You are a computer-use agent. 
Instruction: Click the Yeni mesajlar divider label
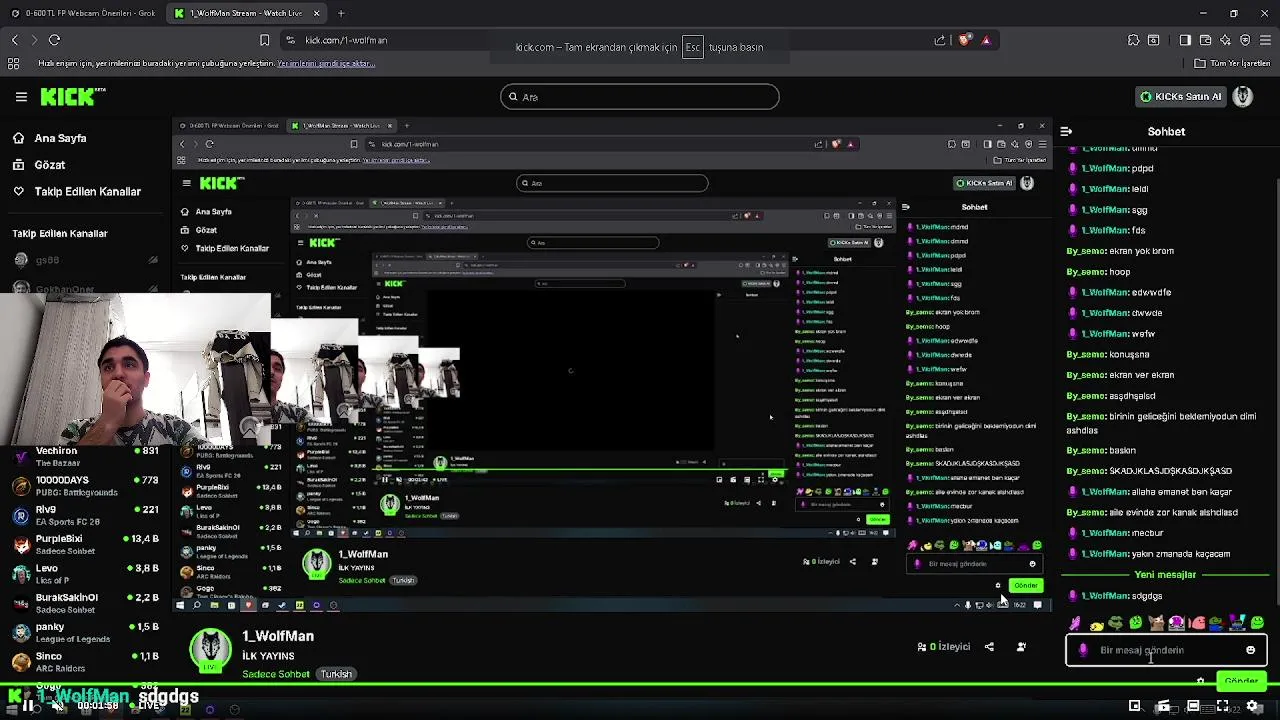[1165, 575]
